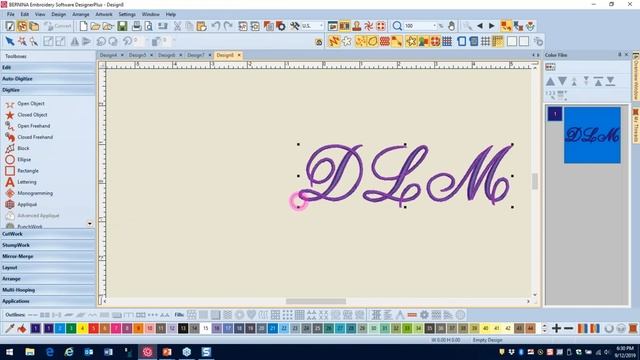The image size is (640, 360).
Task: Click the minus remove color icon
Action: (x=569, y=328)
